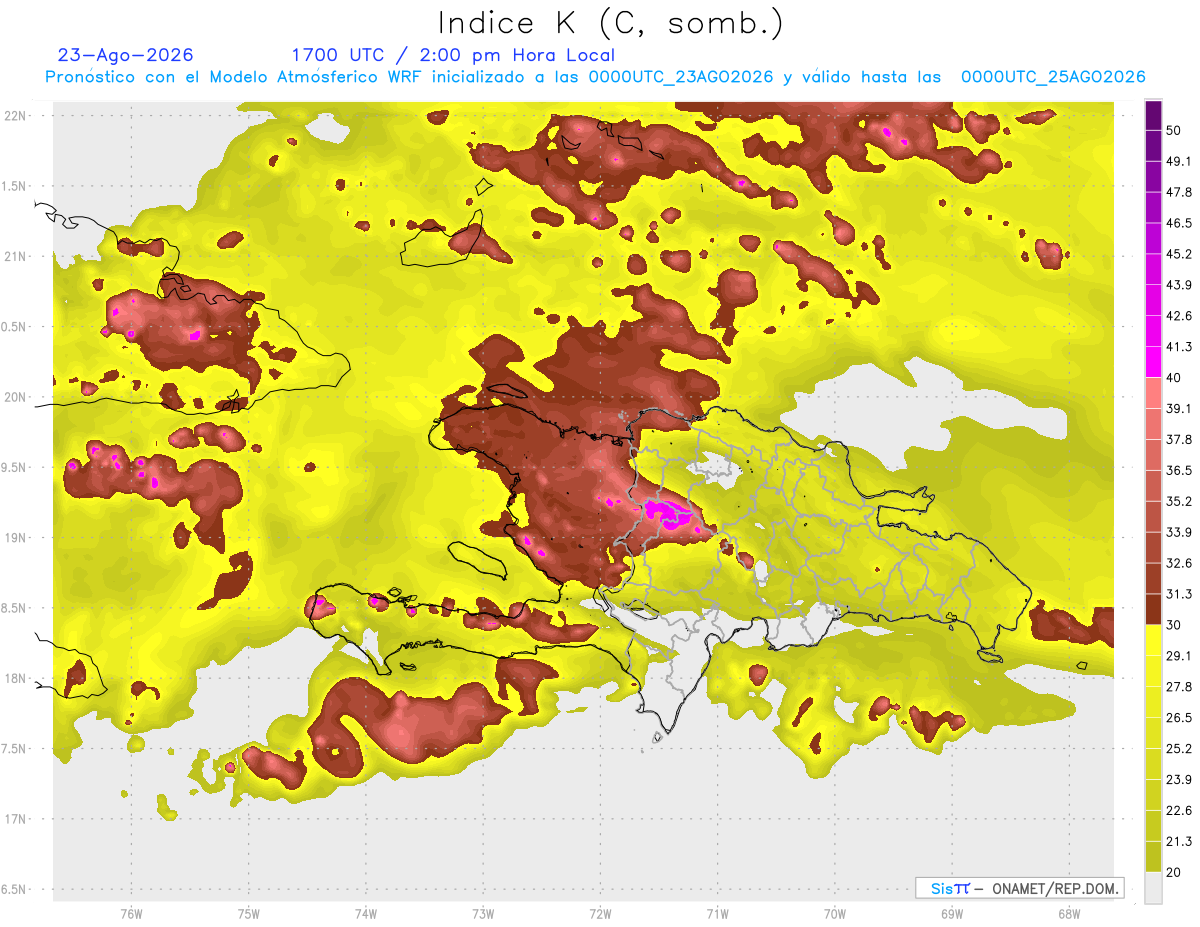Click the "73W" longitude label
1200x927 pixels.
point(483,913)
